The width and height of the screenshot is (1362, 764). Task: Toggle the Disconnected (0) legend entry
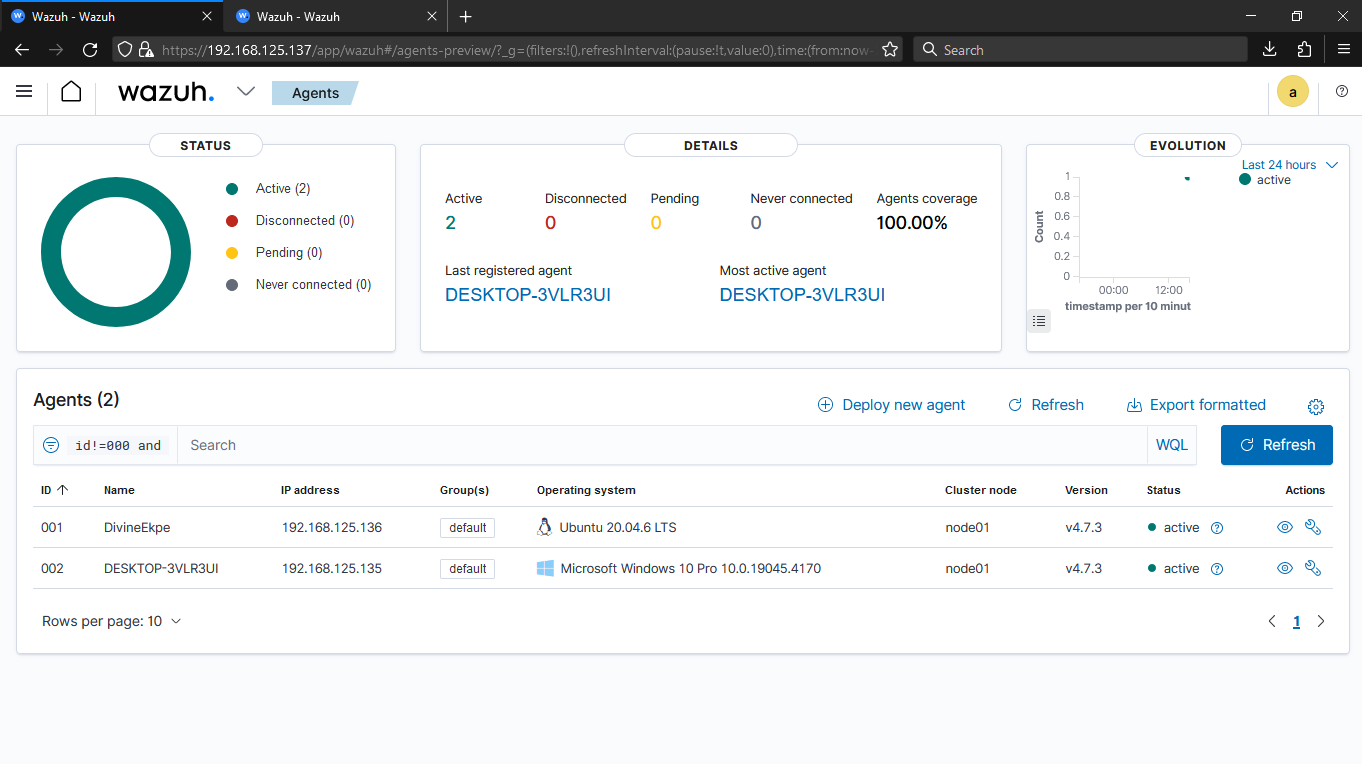(291, 220)
